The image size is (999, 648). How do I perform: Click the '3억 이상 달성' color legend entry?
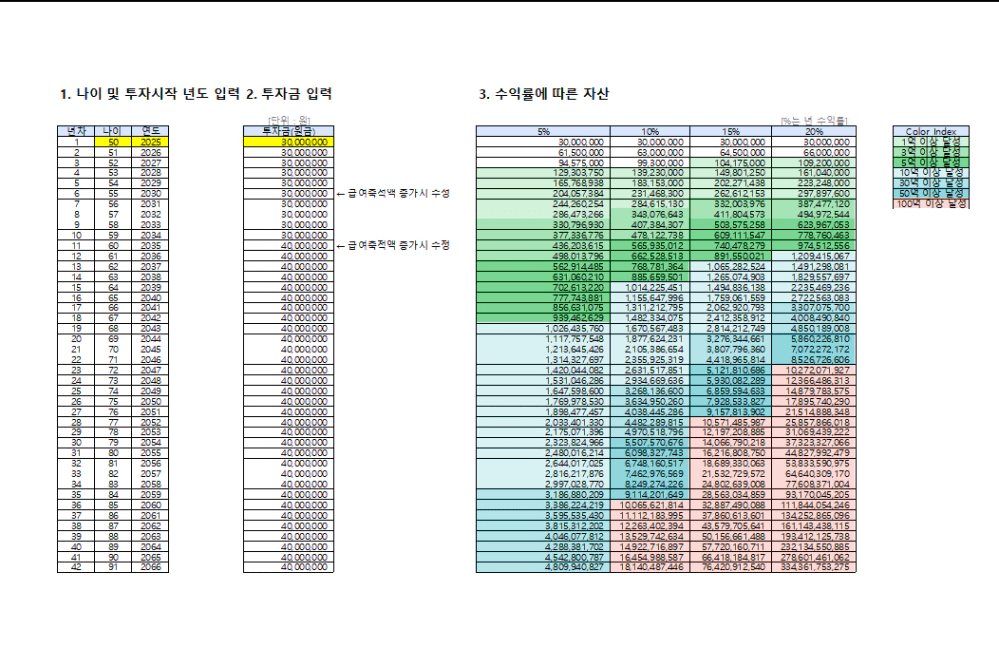[x=931, y=152]
